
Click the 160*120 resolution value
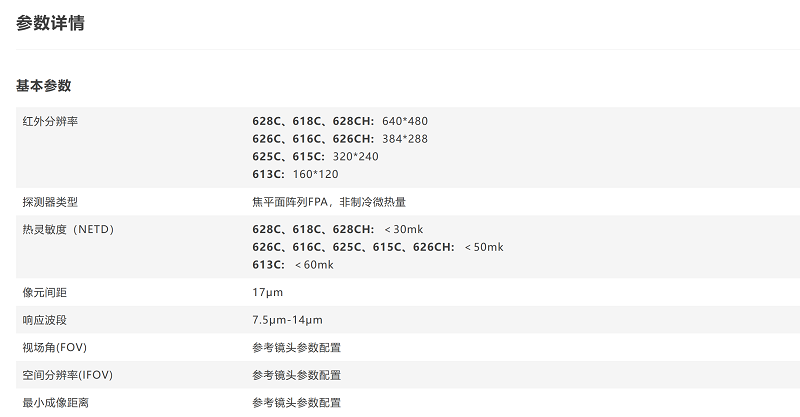[x=315, y=174]
